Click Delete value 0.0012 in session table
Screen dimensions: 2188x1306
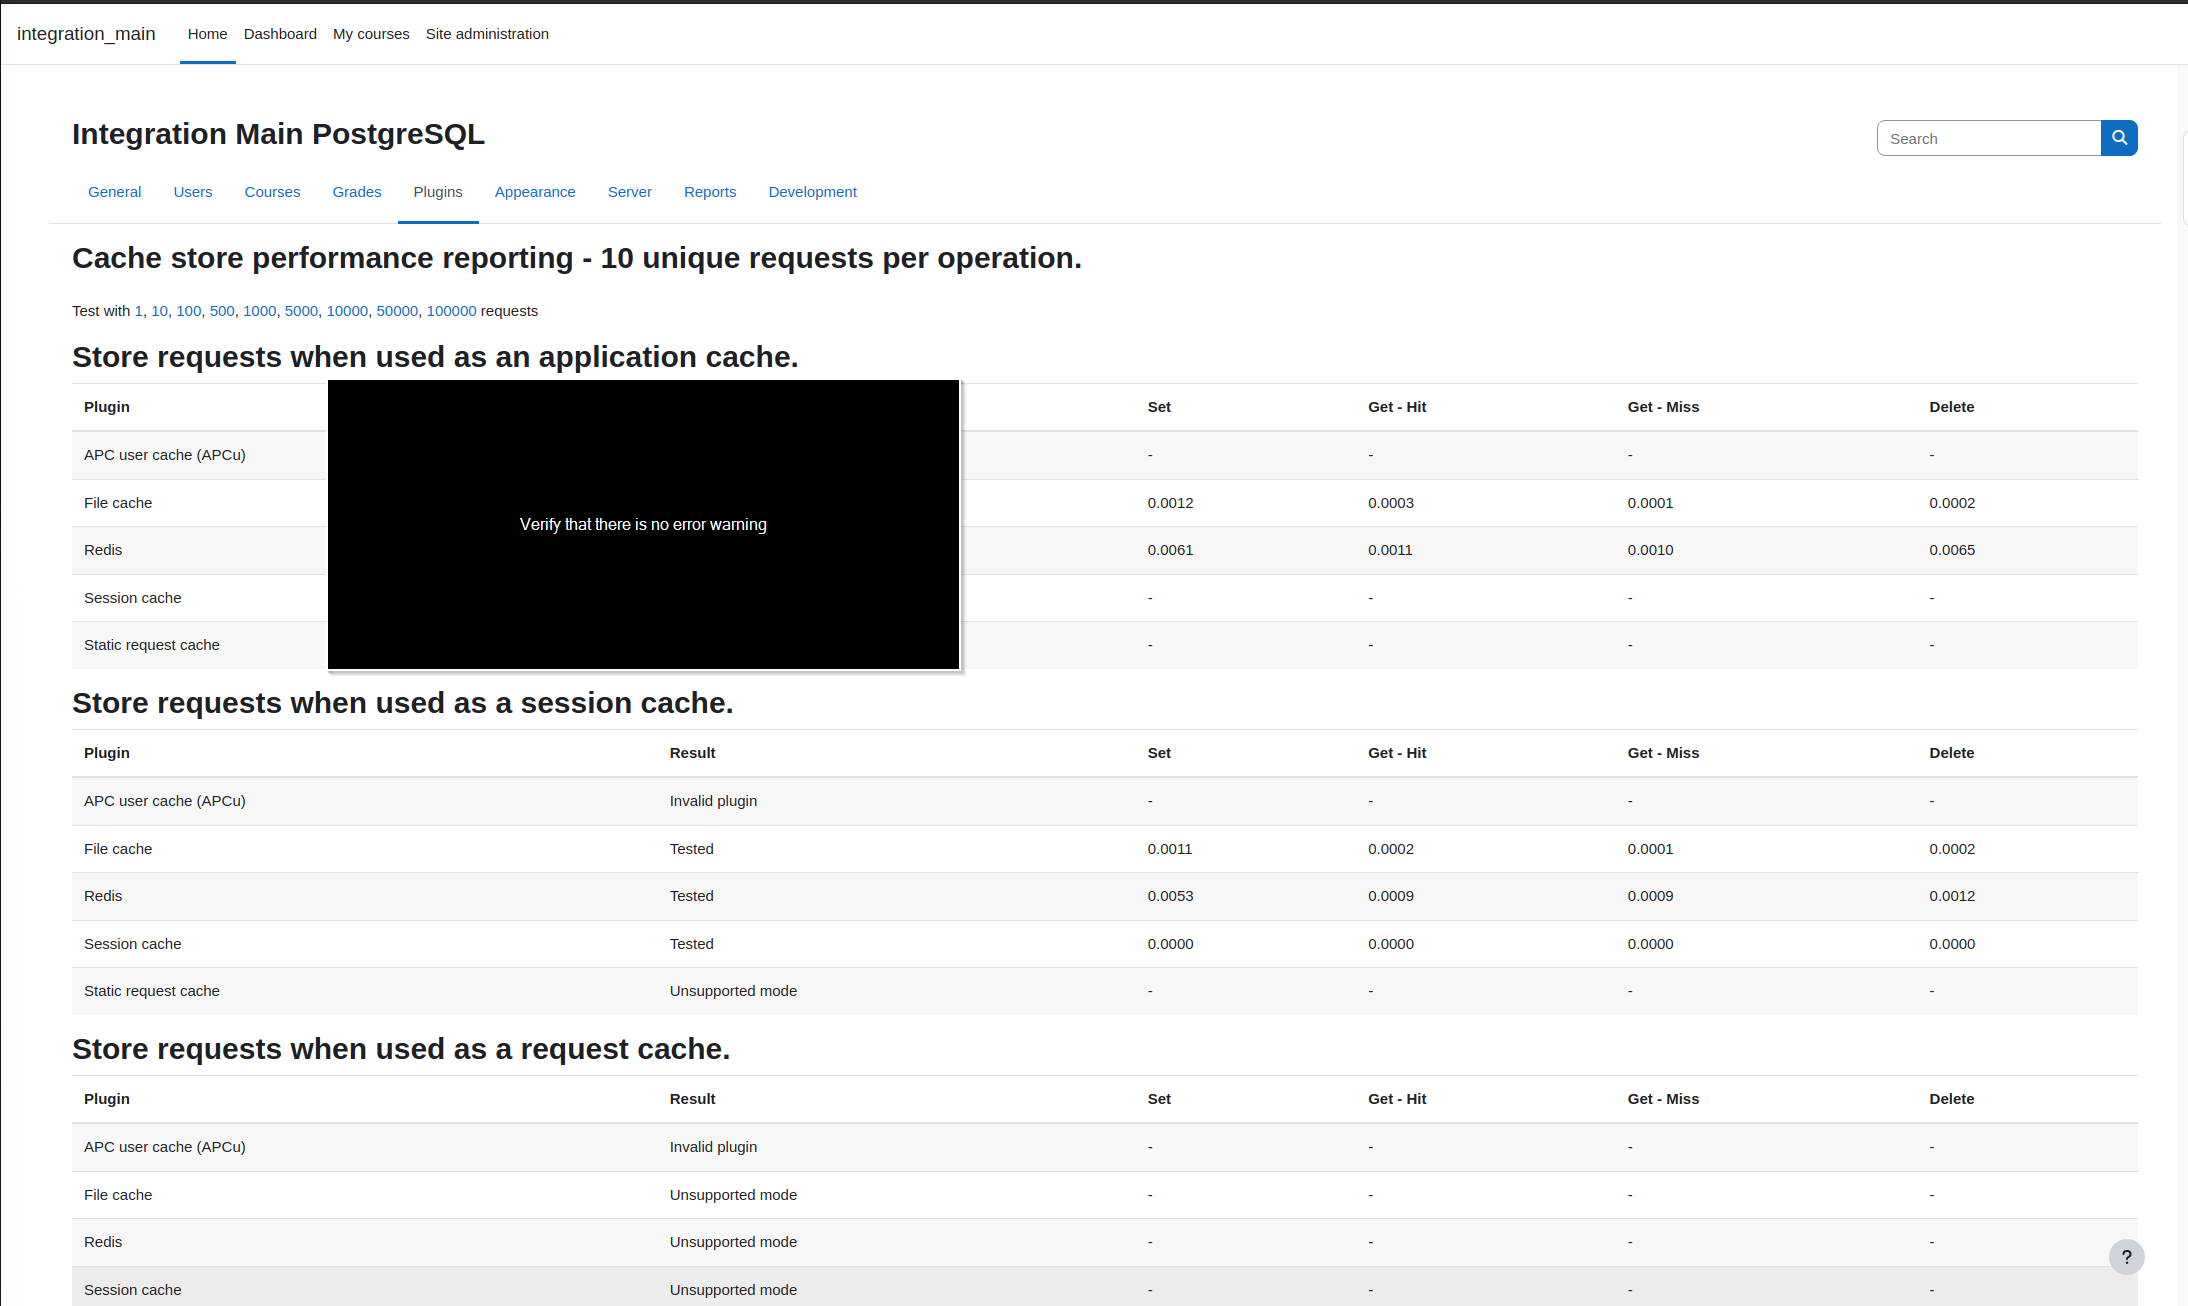point(1953,896)
